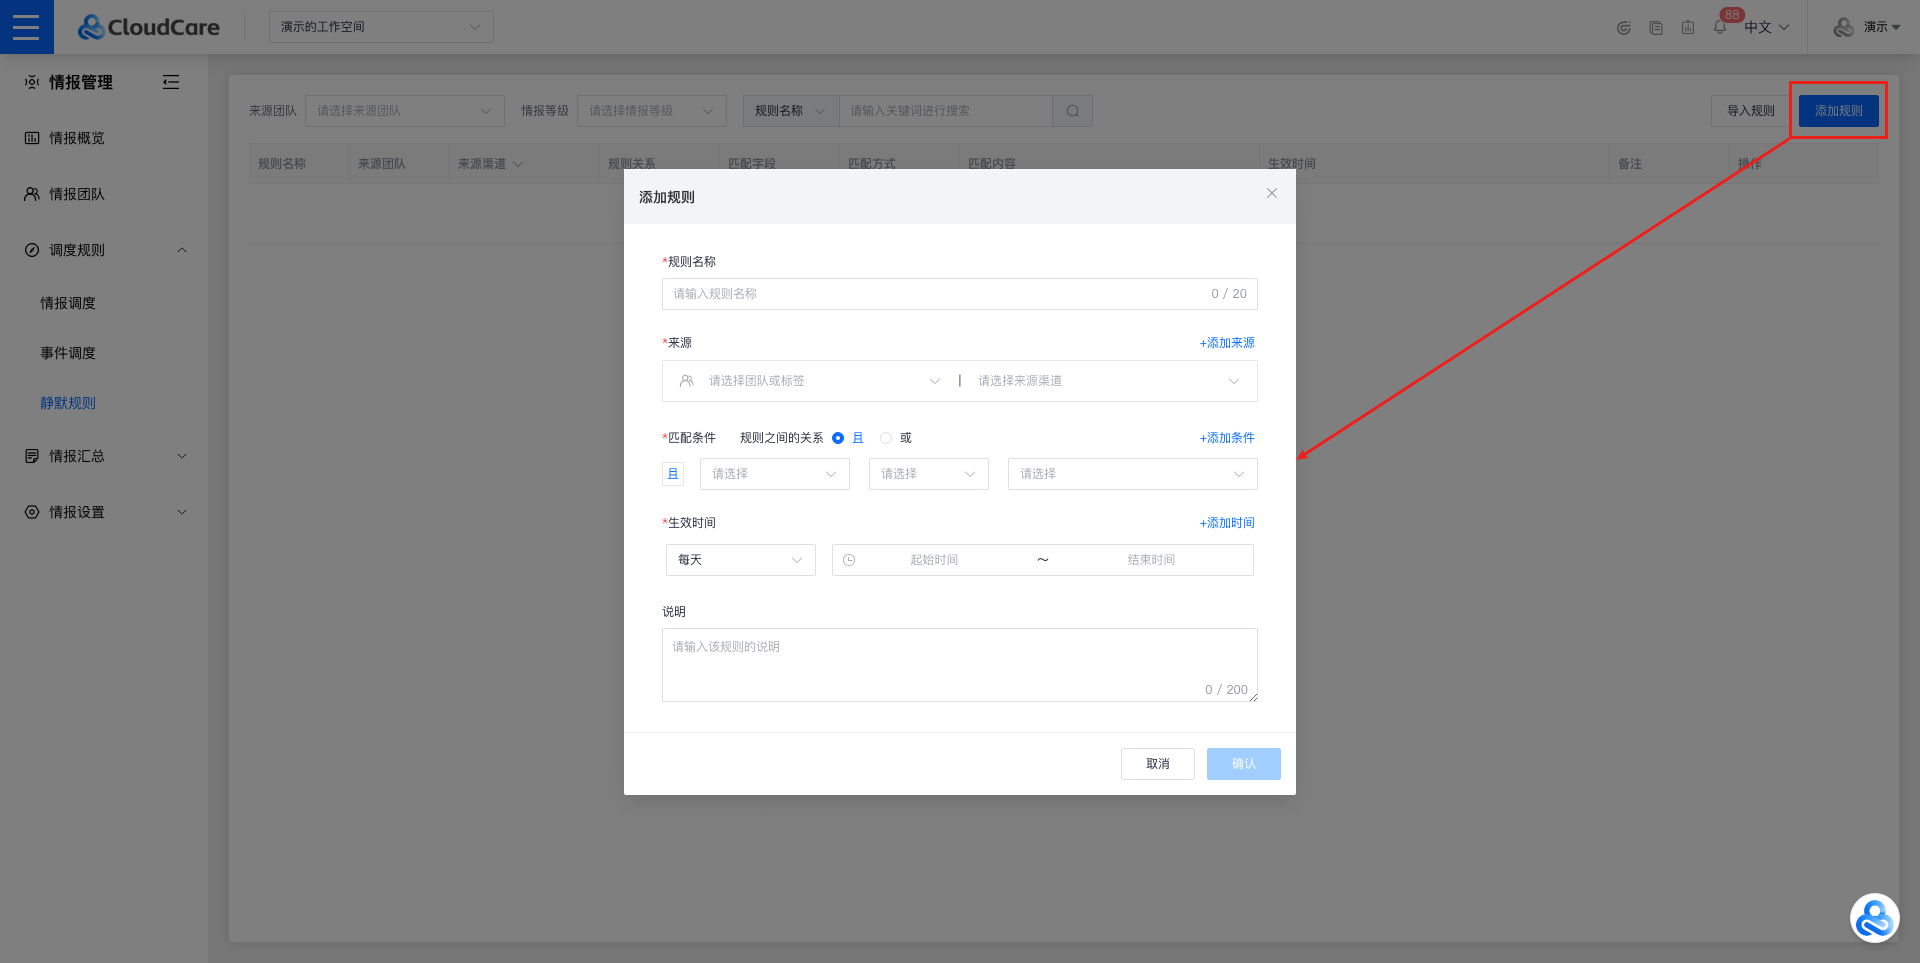Open the 请选择来源渠道 dropdown
This screenshot has height=963, width=1920.
click(1107, 381)
